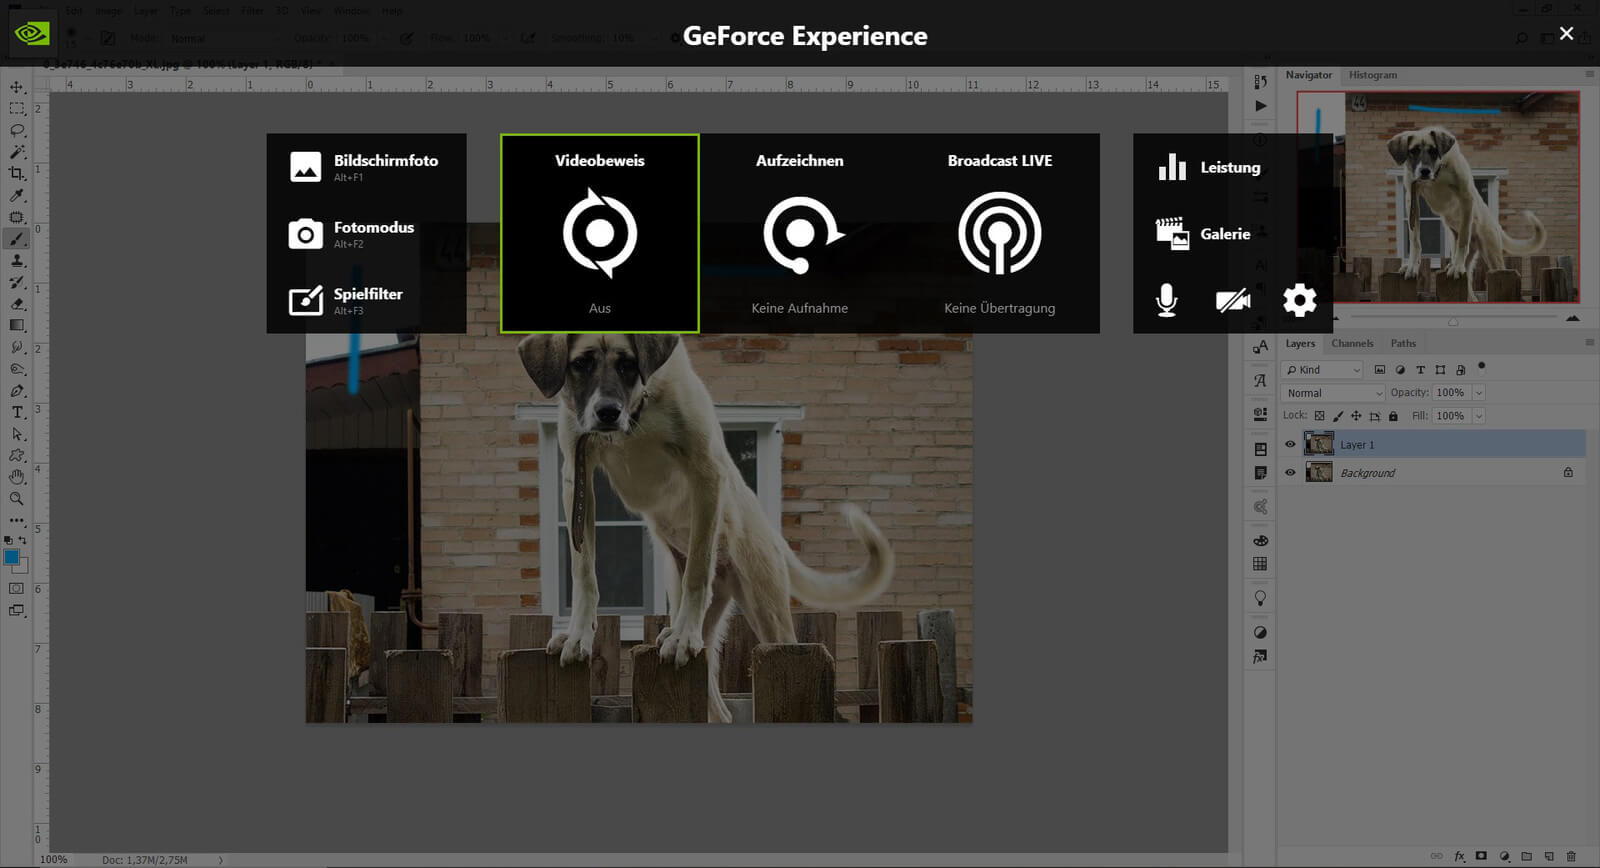Toggle the microphone icon
1600x868 pixels.
click(1166, 300)
